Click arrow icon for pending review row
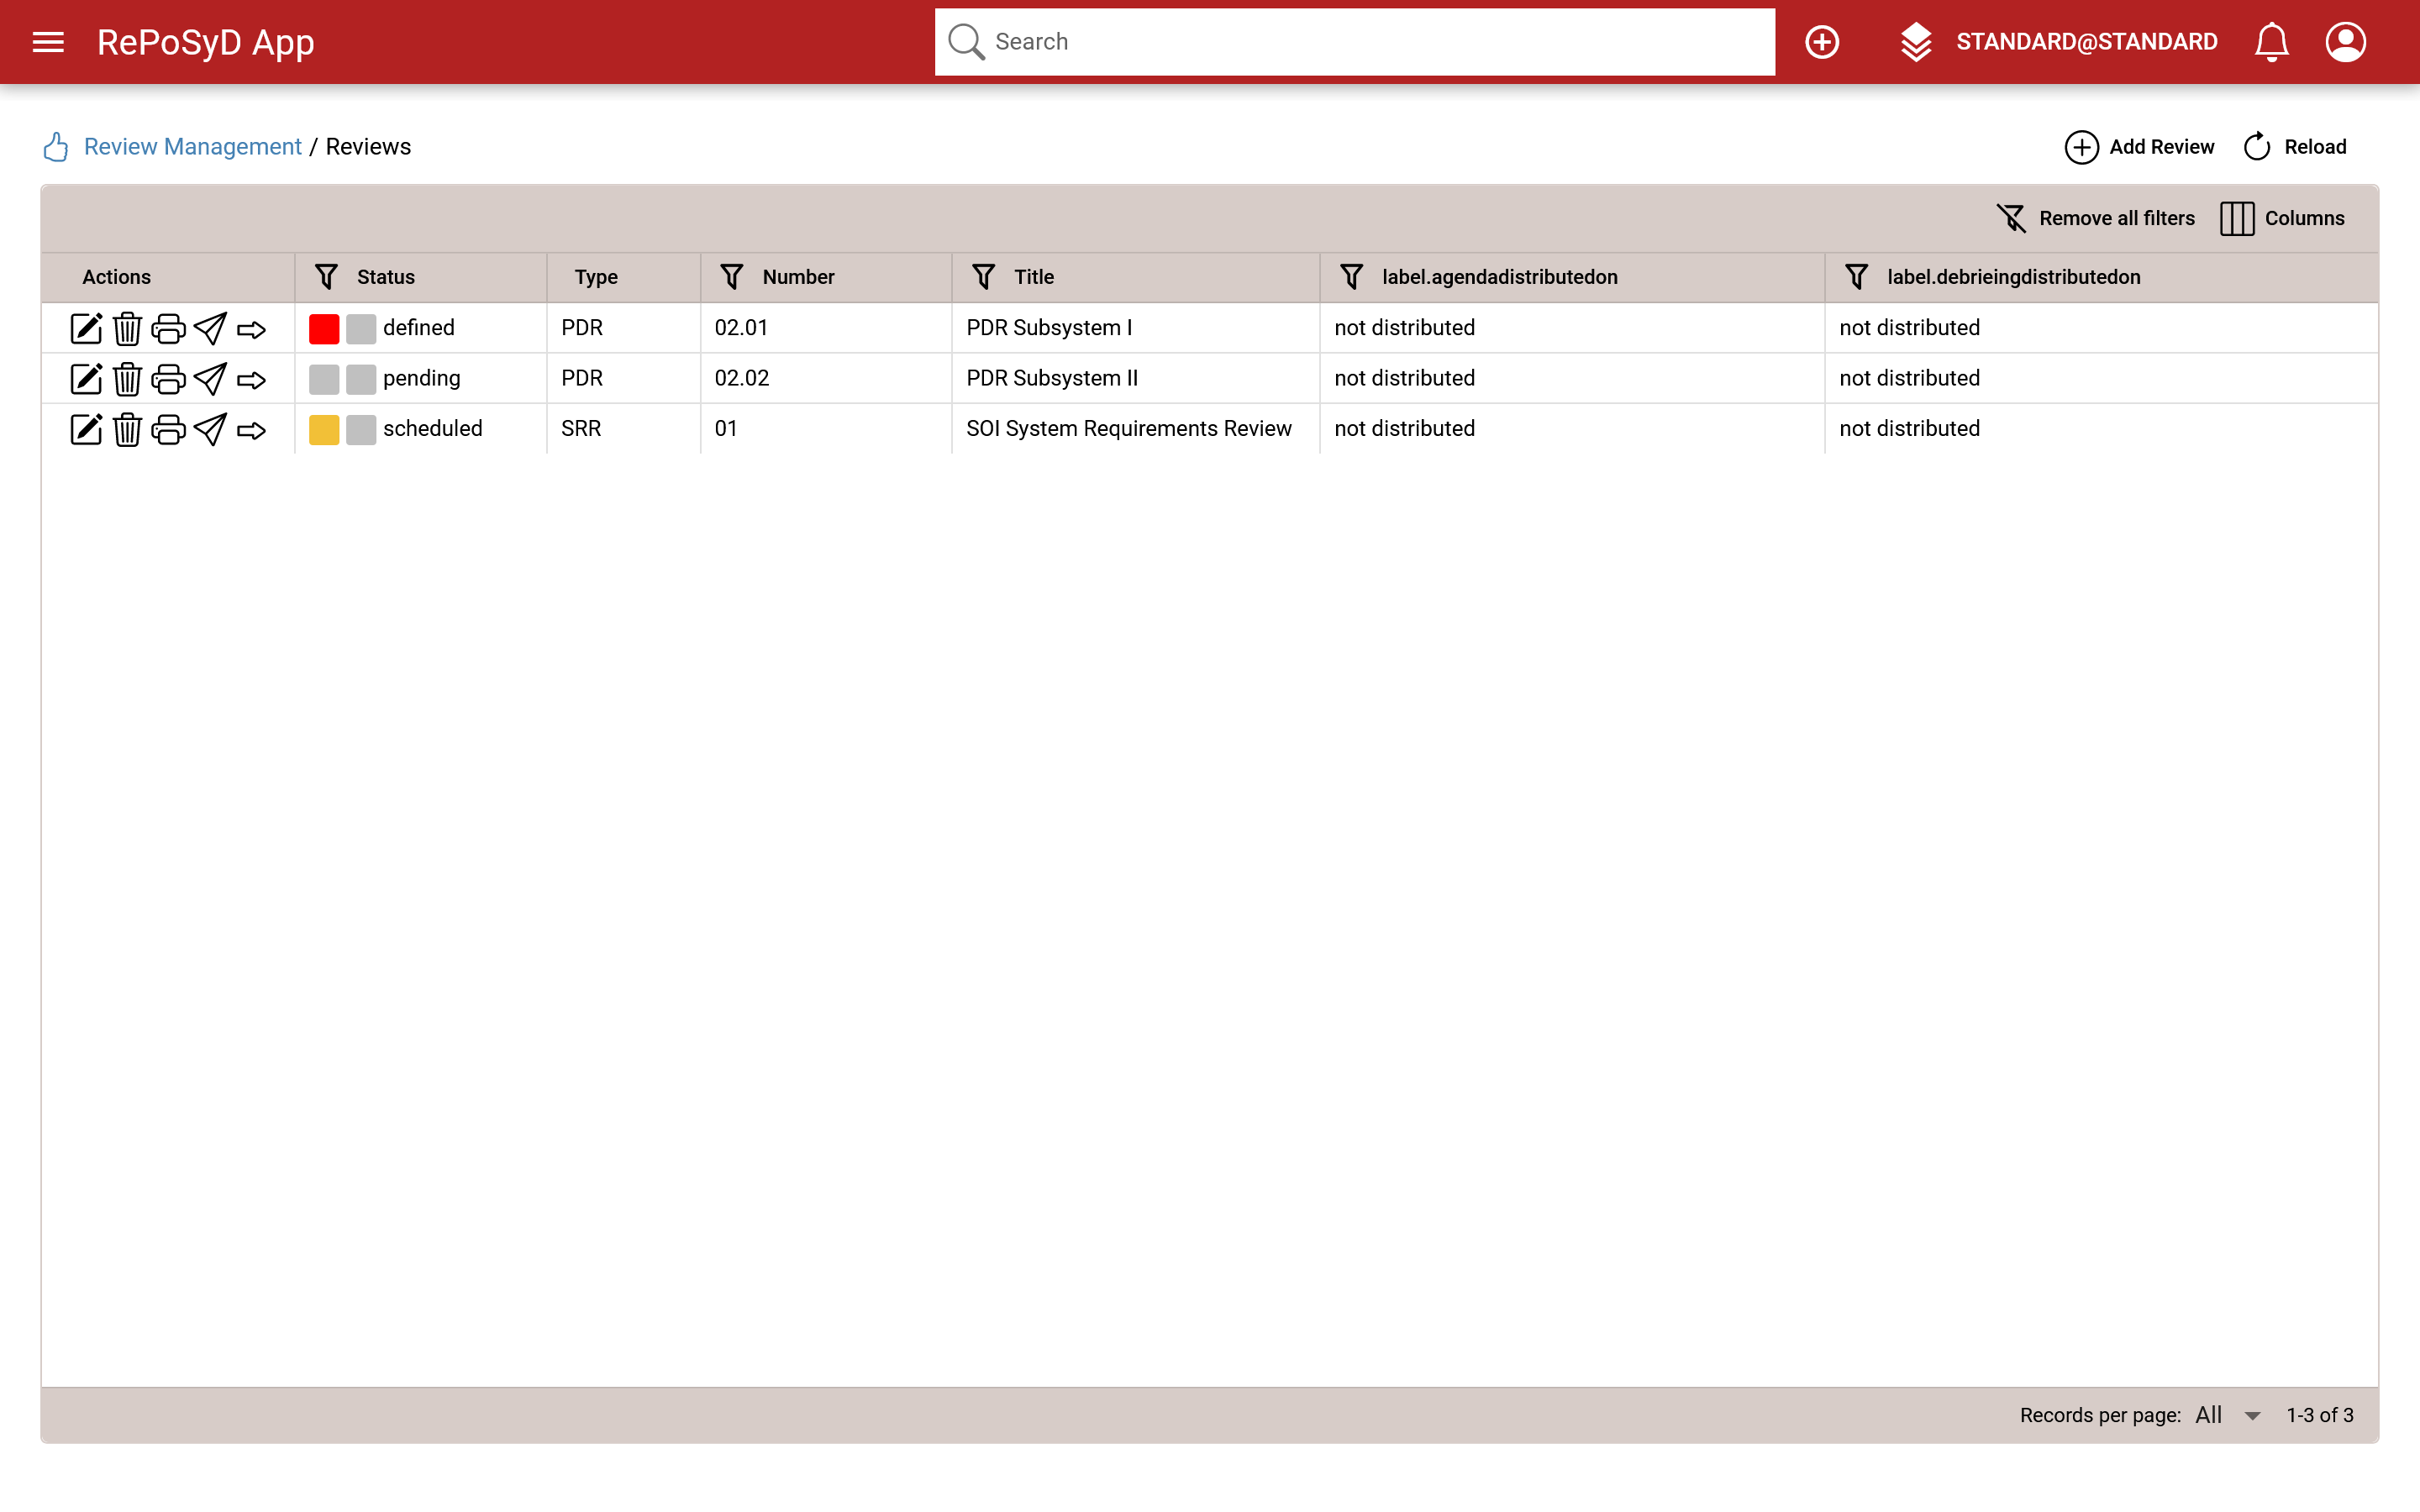Image resolution: width=2420 pixels, height=1512 pixels. [x=251, y=379]
